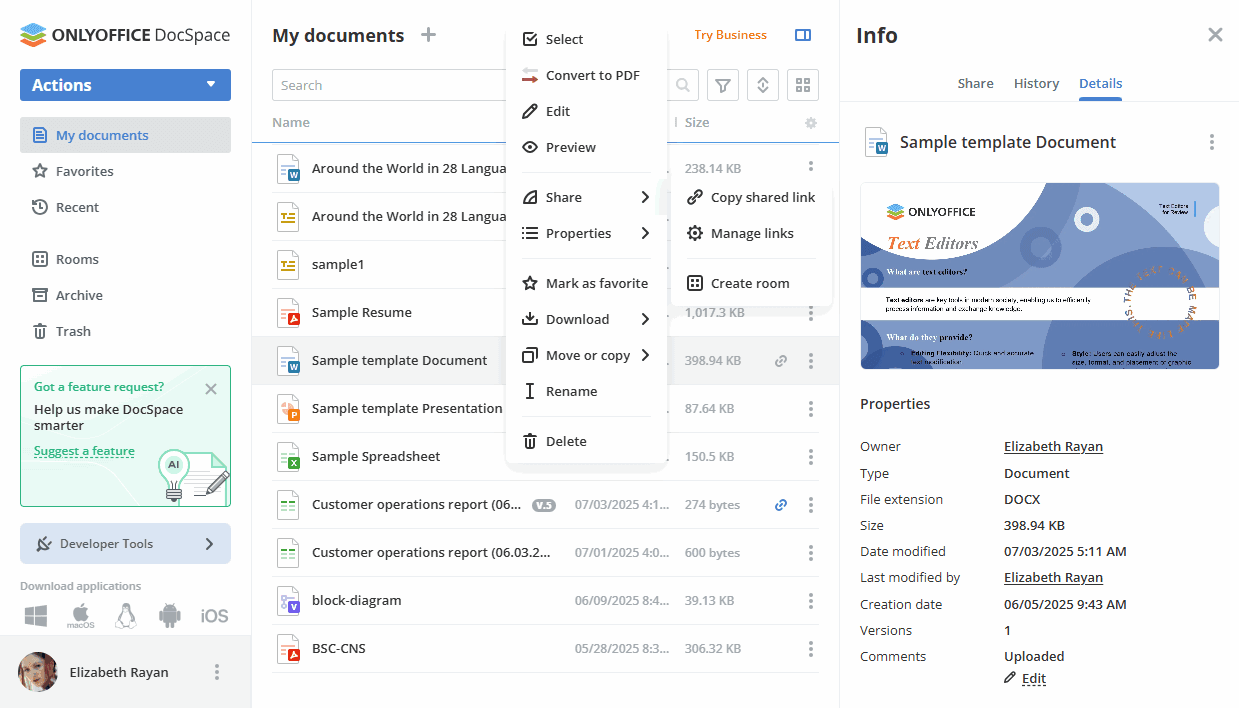
Task: Choose Copy shared link
Action: (751, 197)
